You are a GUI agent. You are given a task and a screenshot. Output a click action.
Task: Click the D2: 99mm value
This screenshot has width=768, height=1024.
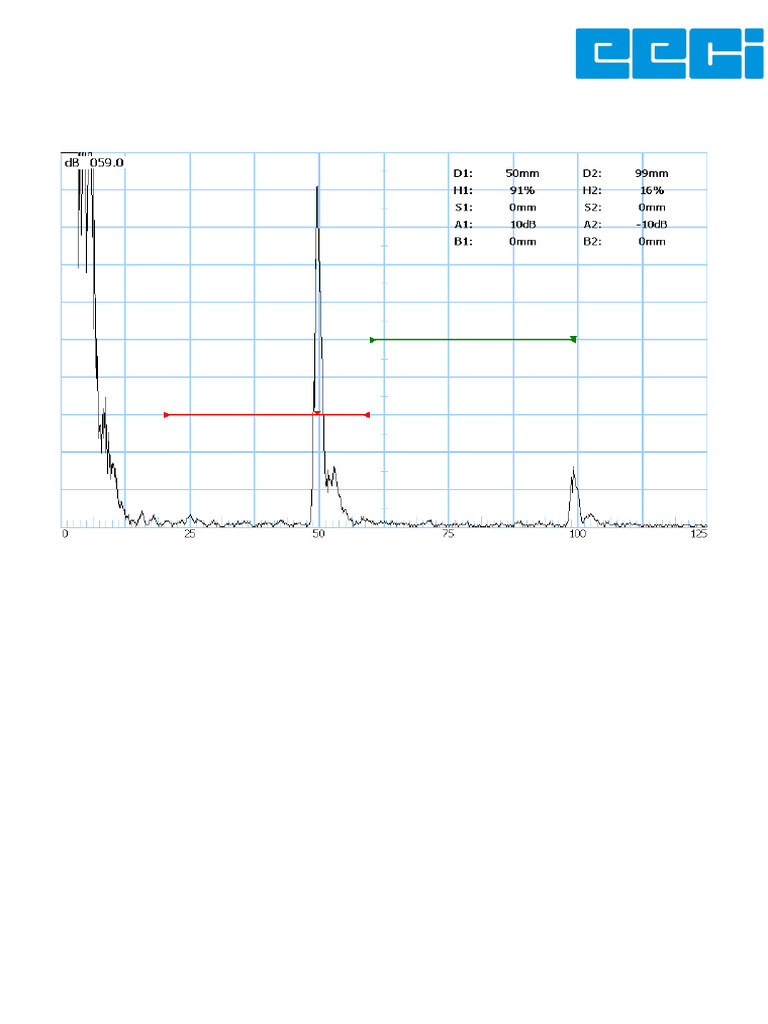click(x=652, y=173)
